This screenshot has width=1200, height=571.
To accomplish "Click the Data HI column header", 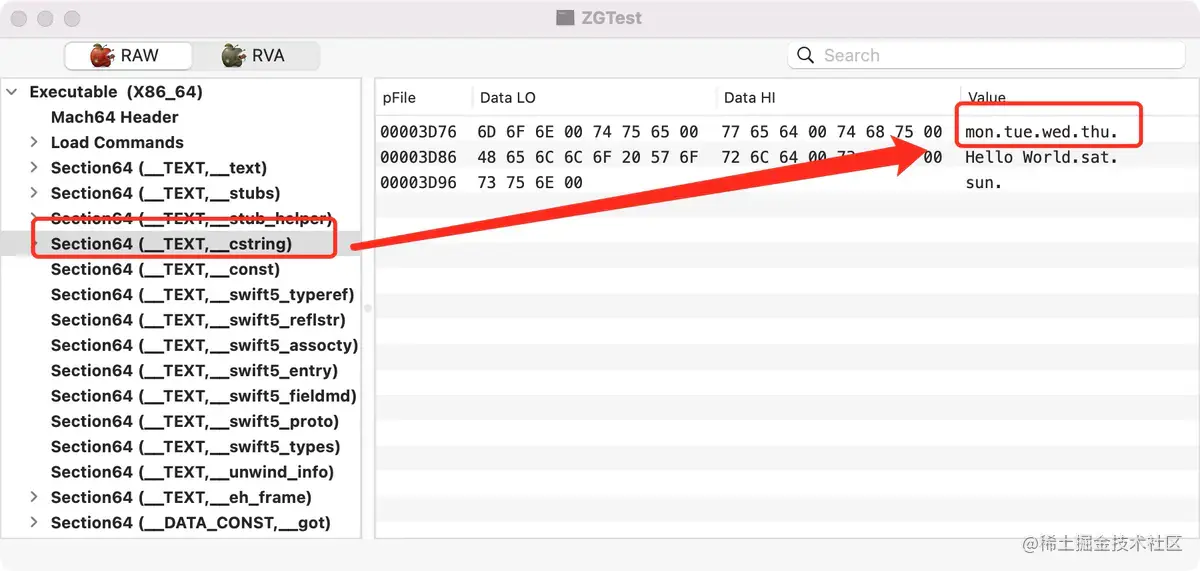I will pyautogui.click(x=750, y=98).
